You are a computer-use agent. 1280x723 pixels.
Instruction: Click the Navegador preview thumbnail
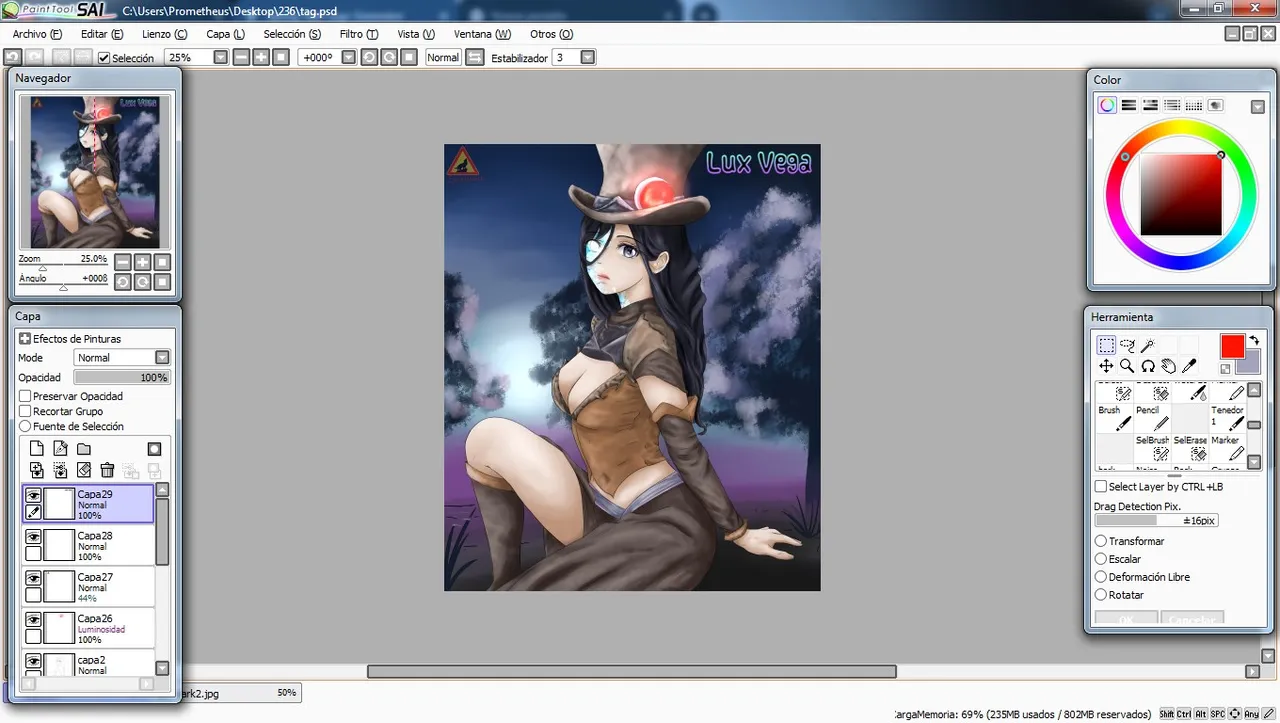point(95,172)
